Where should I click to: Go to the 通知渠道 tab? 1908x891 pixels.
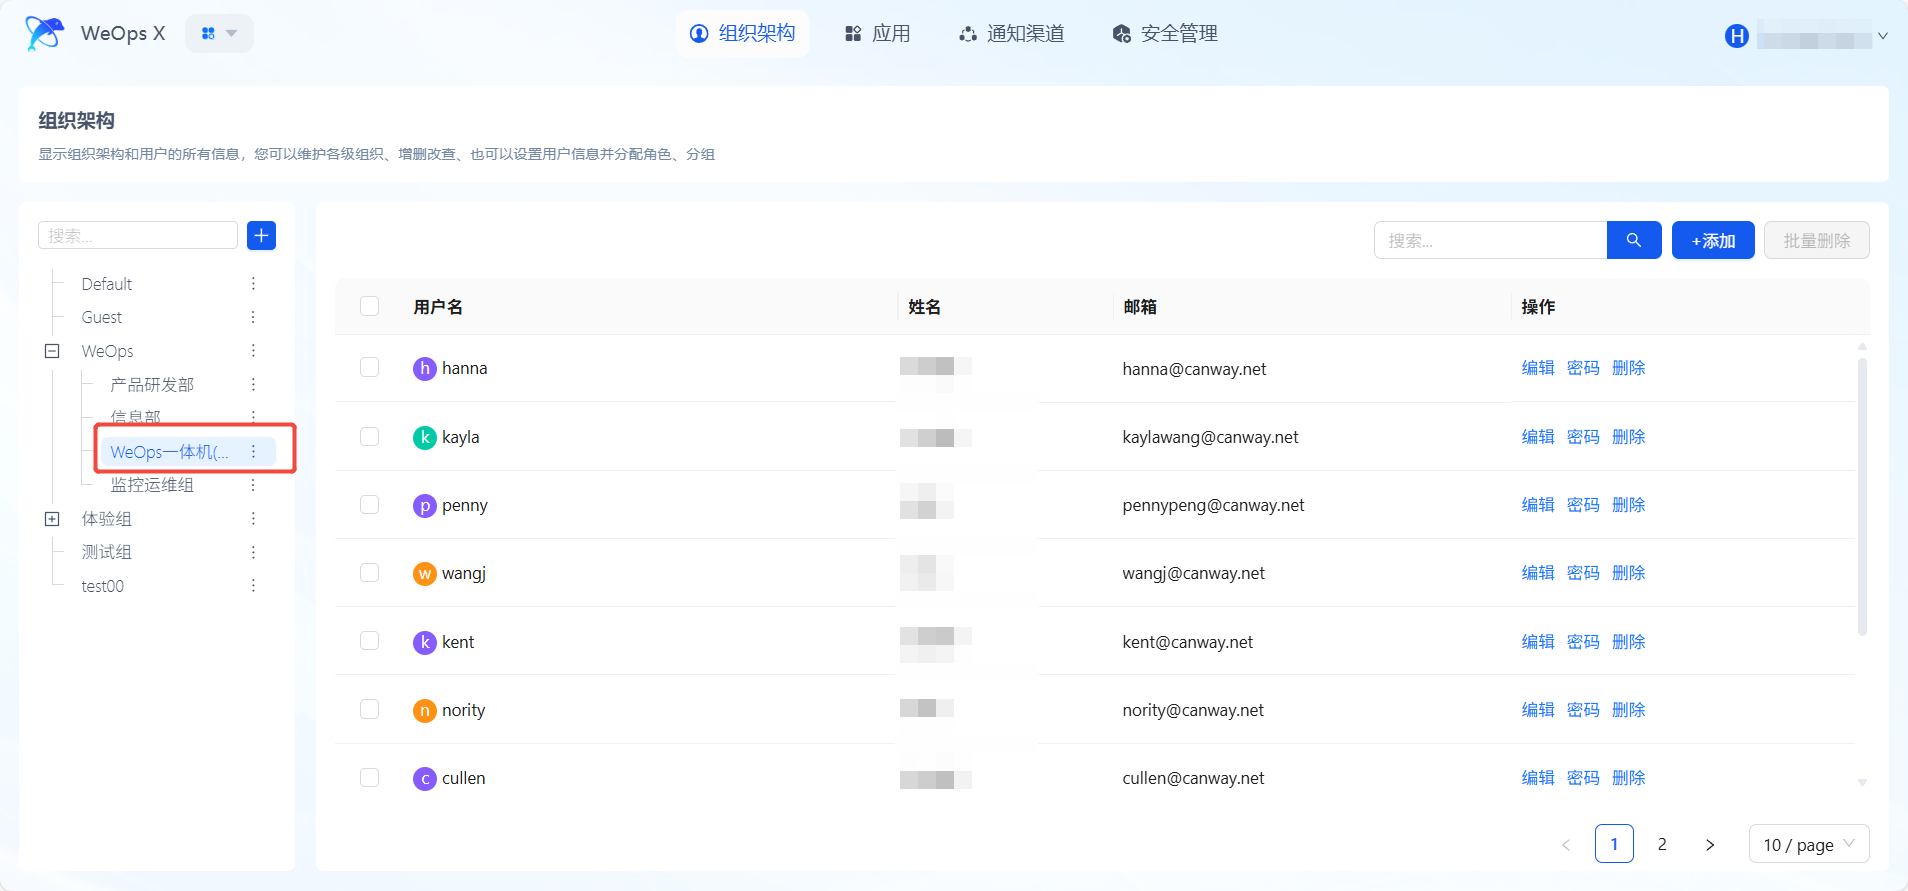click(1011, 33)
